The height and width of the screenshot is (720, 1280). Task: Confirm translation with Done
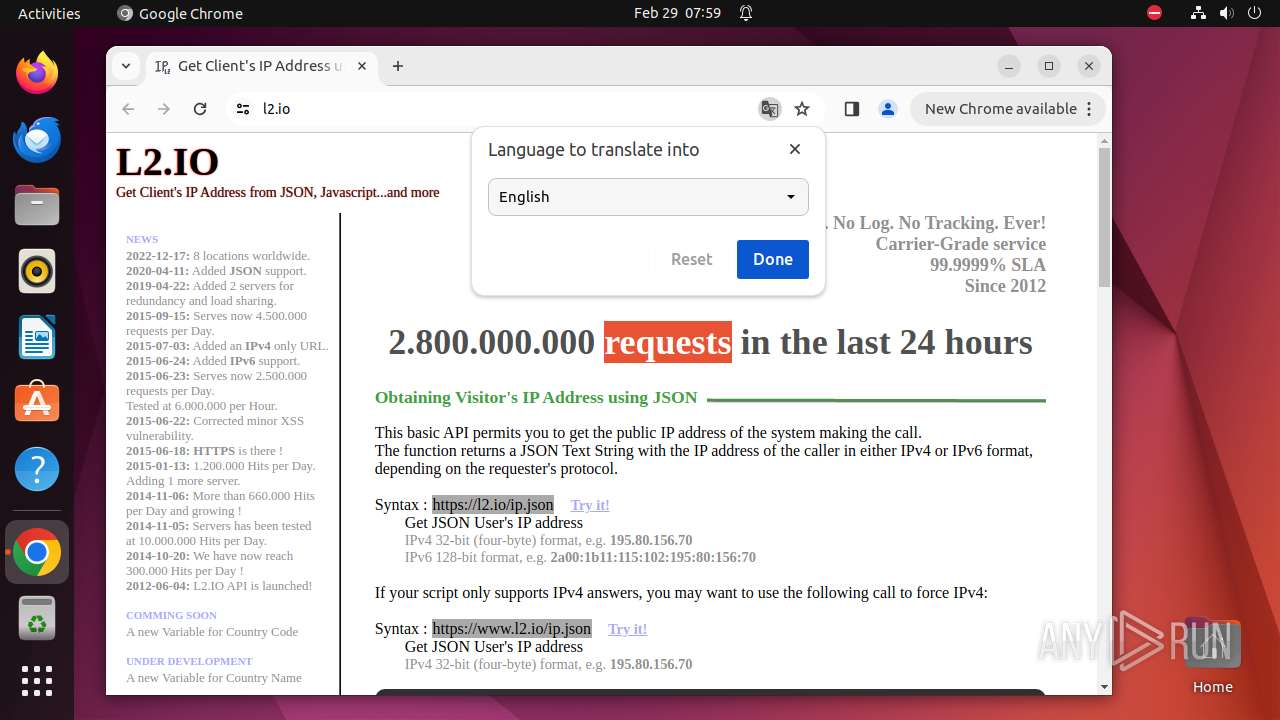[x=773, y=259]
